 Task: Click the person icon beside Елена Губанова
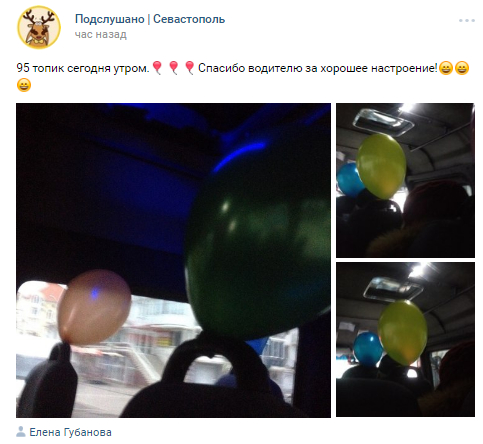click(21, 432)
